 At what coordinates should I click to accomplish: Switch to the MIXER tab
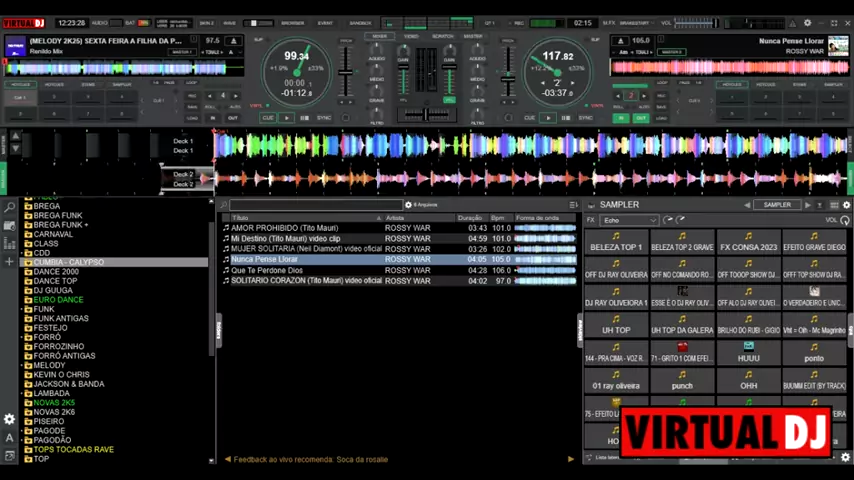click(x=380, y=37)
